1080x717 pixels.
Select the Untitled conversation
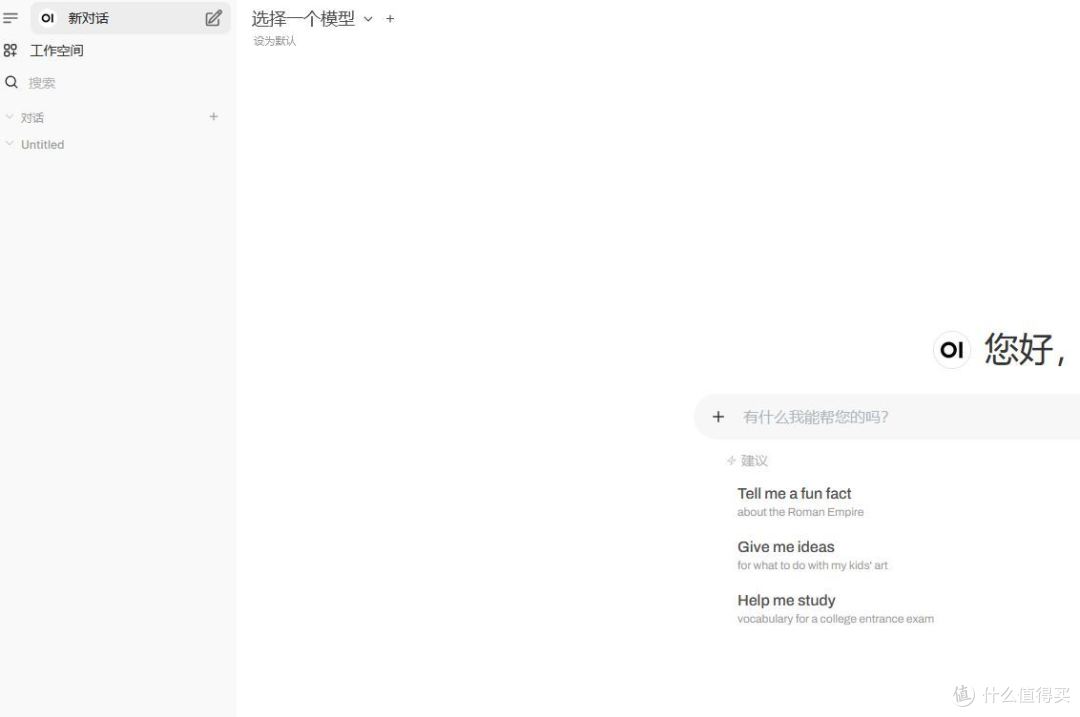point(44,144)
